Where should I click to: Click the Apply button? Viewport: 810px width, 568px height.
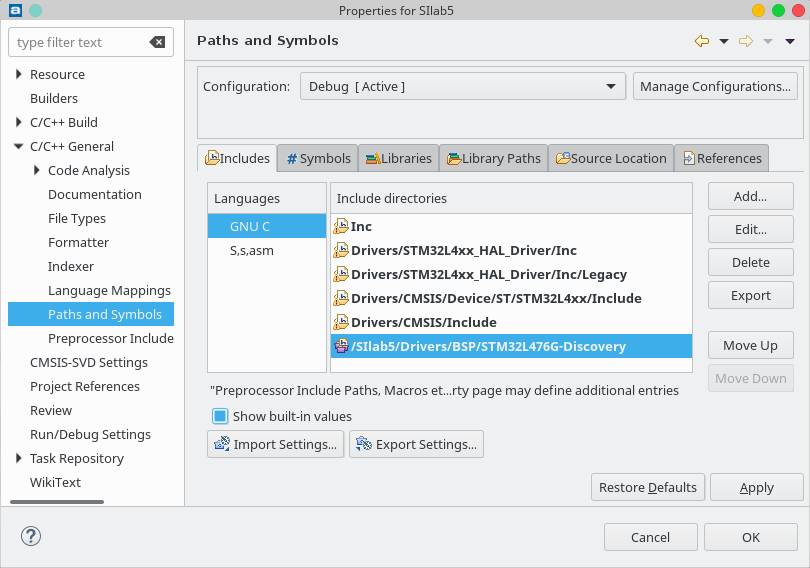tap(756, 487)
